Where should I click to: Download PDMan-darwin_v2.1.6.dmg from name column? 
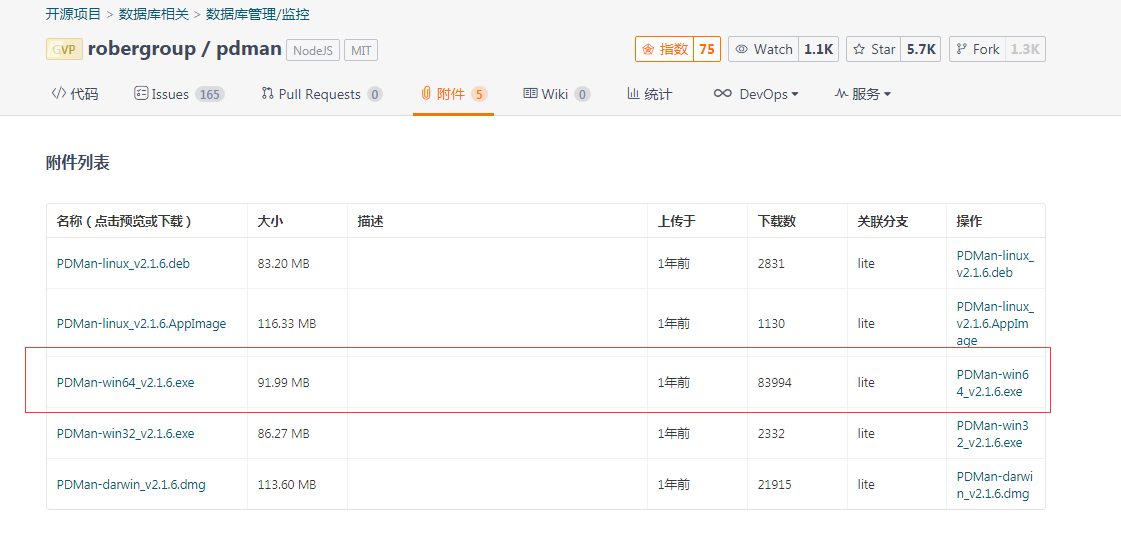point(131,485)
